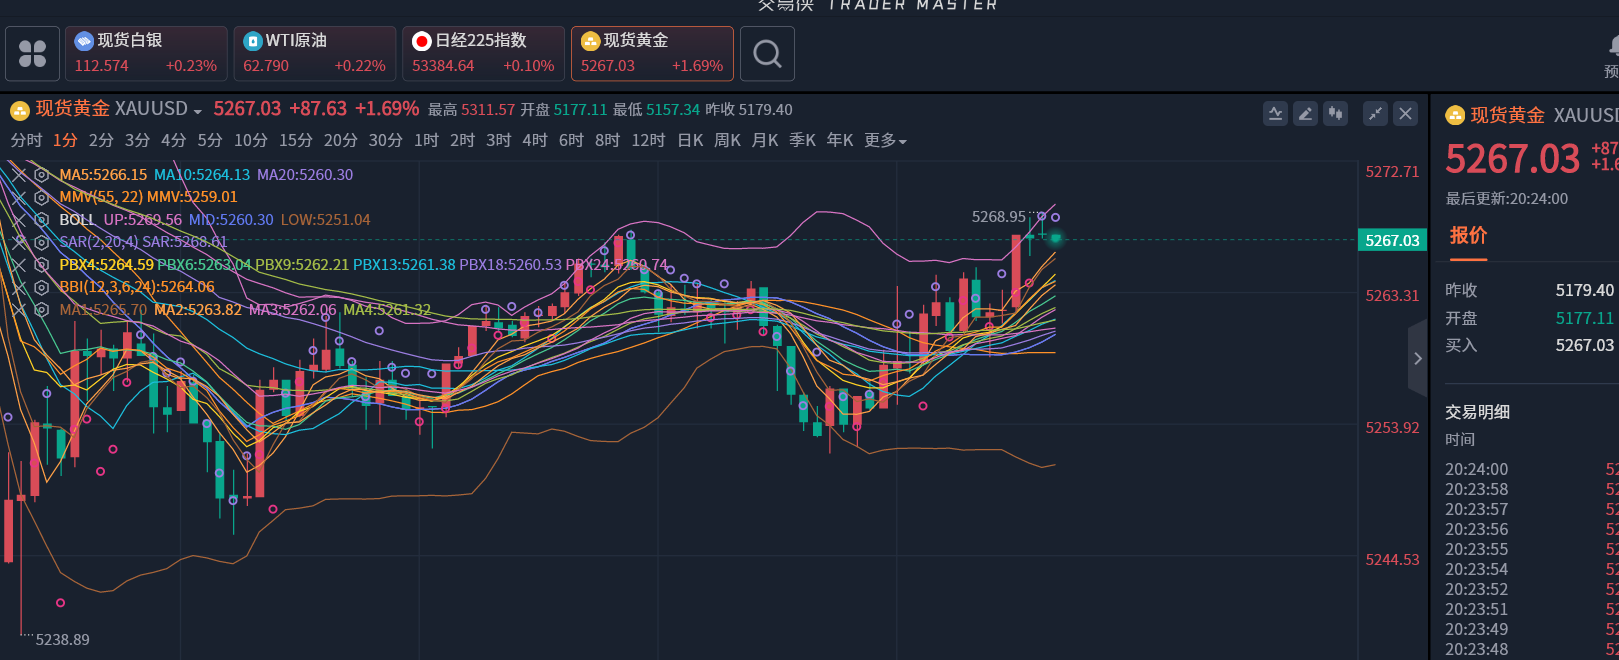This screenshot has width=1619, height=660.
Task: Click the candlestick chart type icon
Action: tap(1335, 114)
